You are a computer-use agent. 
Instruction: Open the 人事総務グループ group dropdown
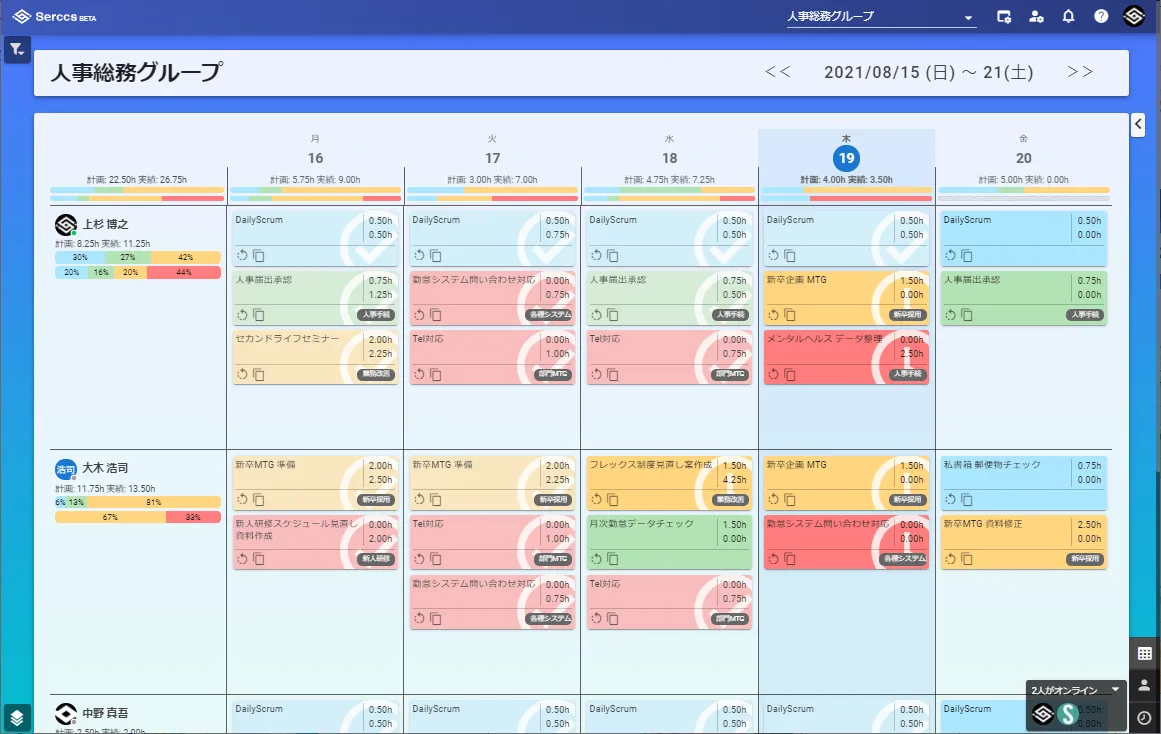(x=881, y=17)
